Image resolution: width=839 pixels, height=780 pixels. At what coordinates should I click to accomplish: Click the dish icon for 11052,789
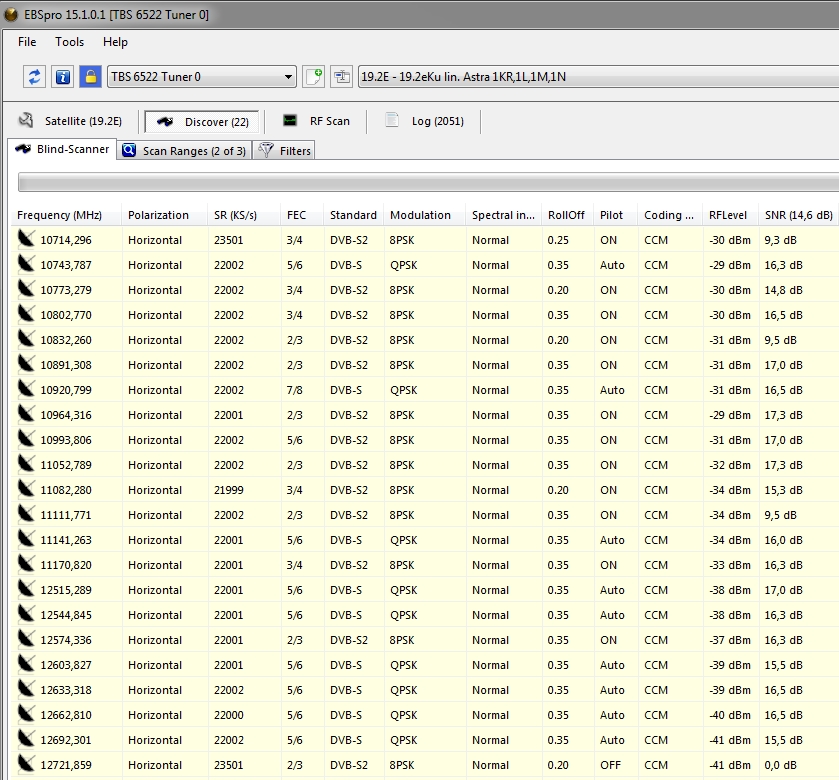pos(26,464)
